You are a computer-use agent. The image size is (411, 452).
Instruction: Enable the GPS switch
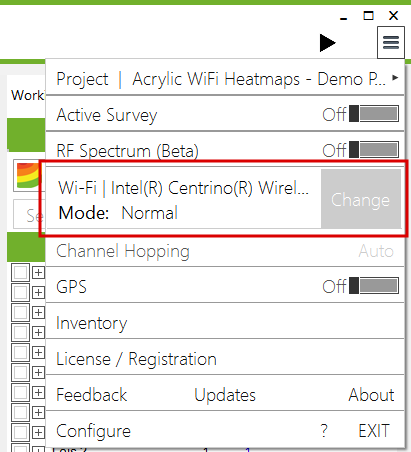374,286
